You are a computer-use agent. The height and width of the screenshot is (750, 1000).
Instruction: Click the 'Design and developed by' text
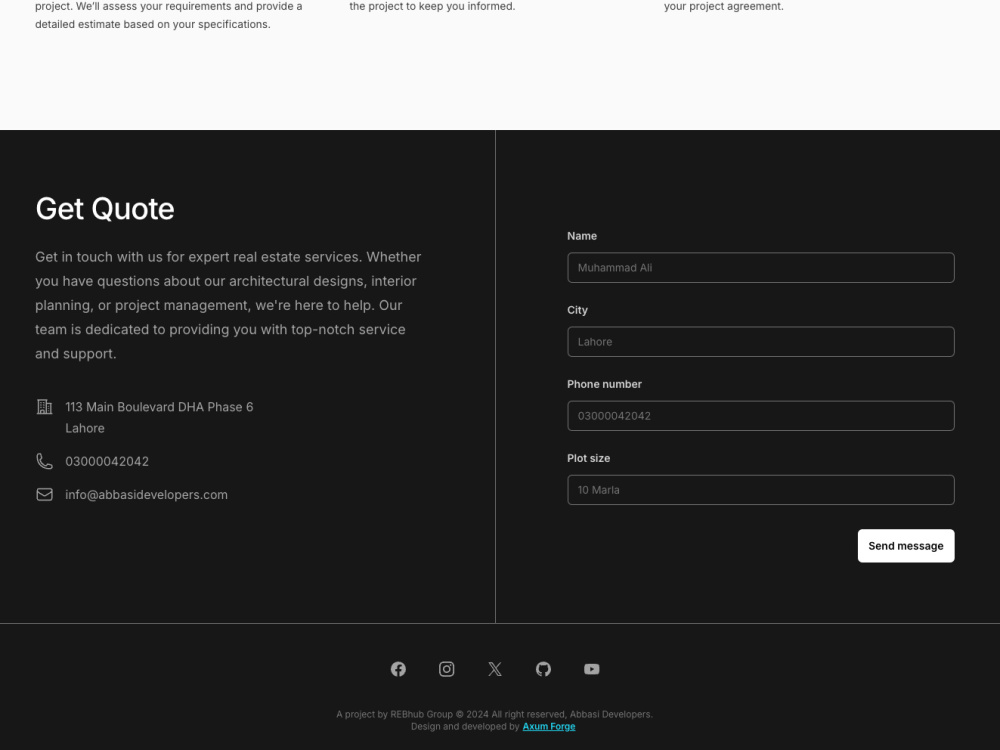pos(465,726)
